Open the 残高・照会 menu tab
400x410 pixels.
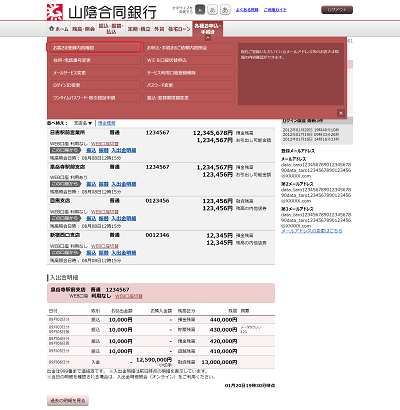pyautogui.click(x=84, y=29)
